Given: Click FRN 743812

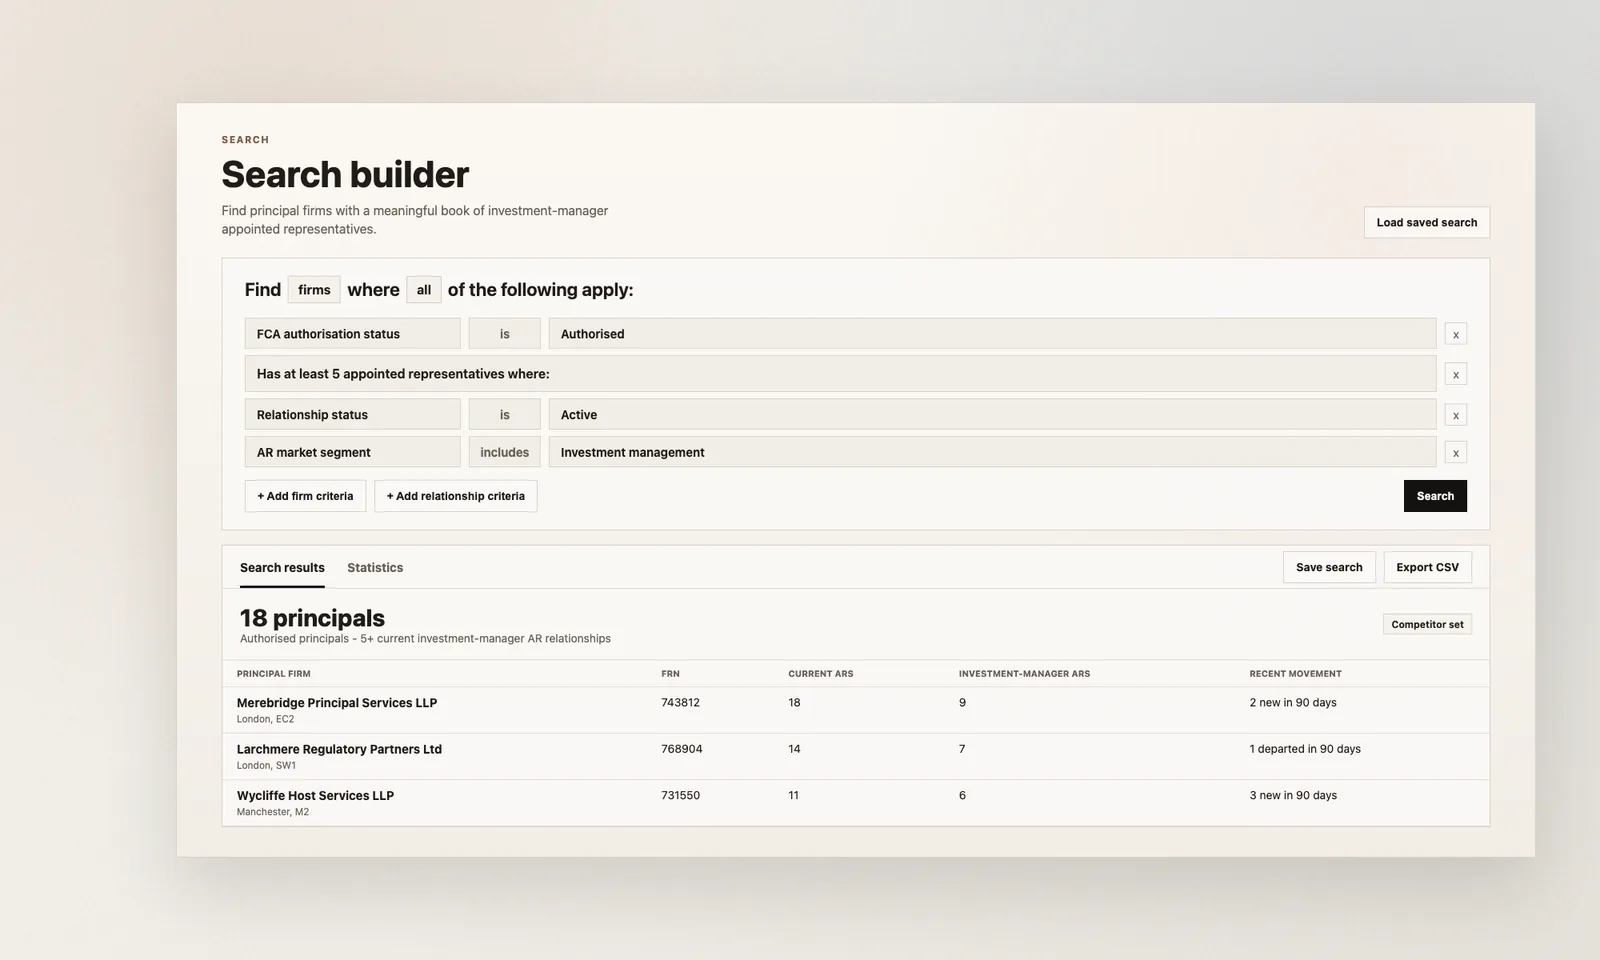Looking at the screenshot, I should pos(680,703).
